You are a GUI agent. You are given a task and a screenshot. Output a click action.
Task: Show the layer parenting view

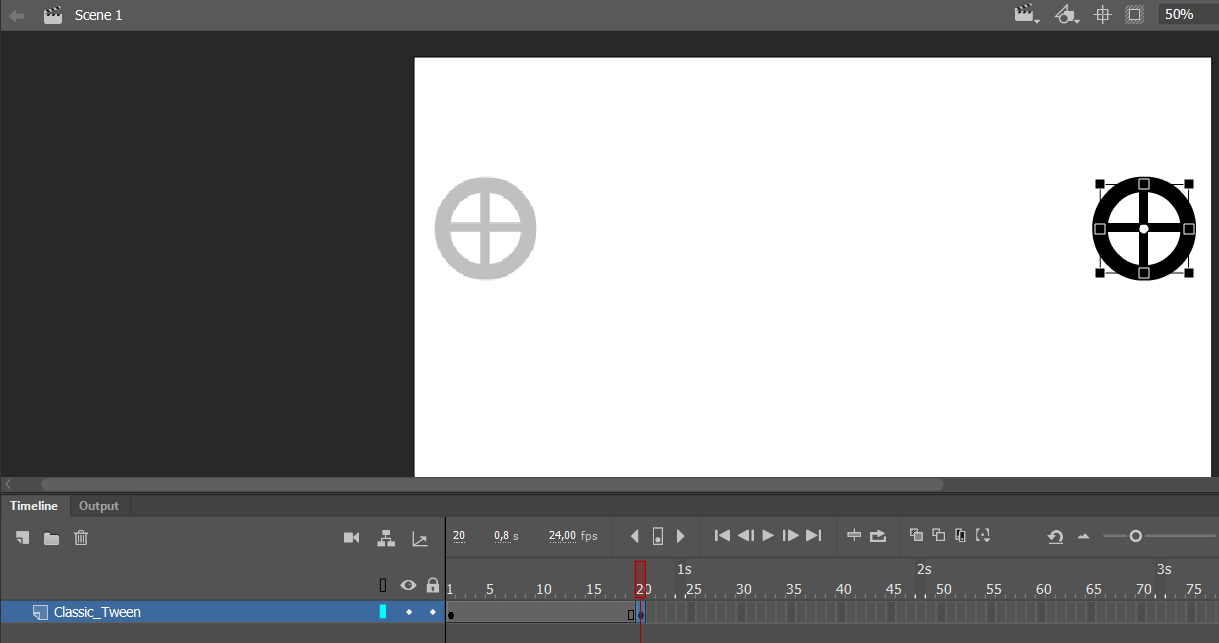[x=385, y=538]
